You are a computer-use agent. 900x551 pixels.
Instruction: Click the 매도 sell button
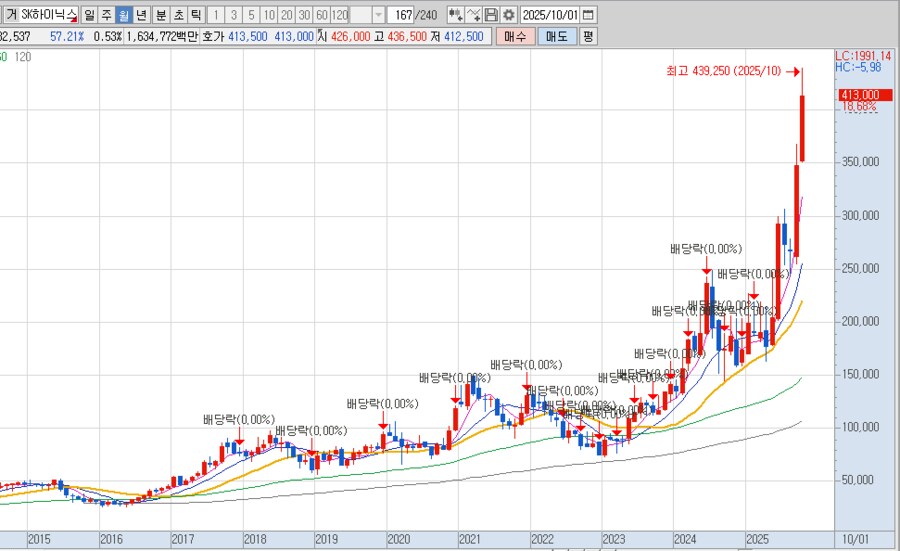[555, 36]
